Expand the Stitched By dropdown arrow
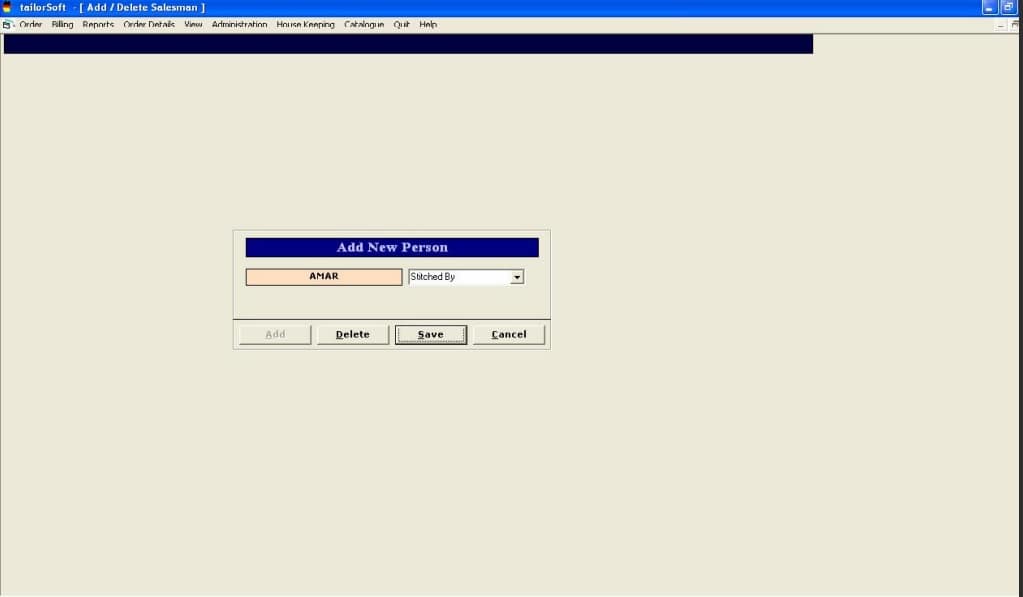 point(517,277)
